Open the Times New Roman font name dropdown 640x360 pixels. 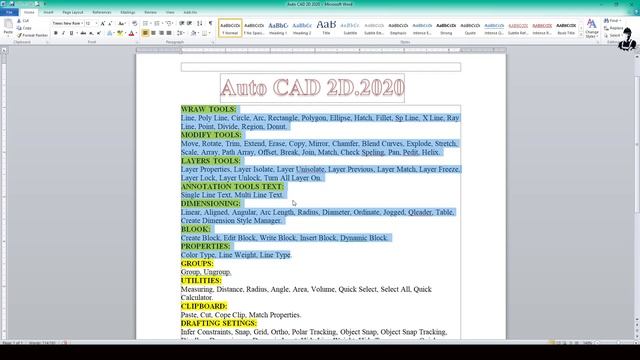(x=82, y=24)
